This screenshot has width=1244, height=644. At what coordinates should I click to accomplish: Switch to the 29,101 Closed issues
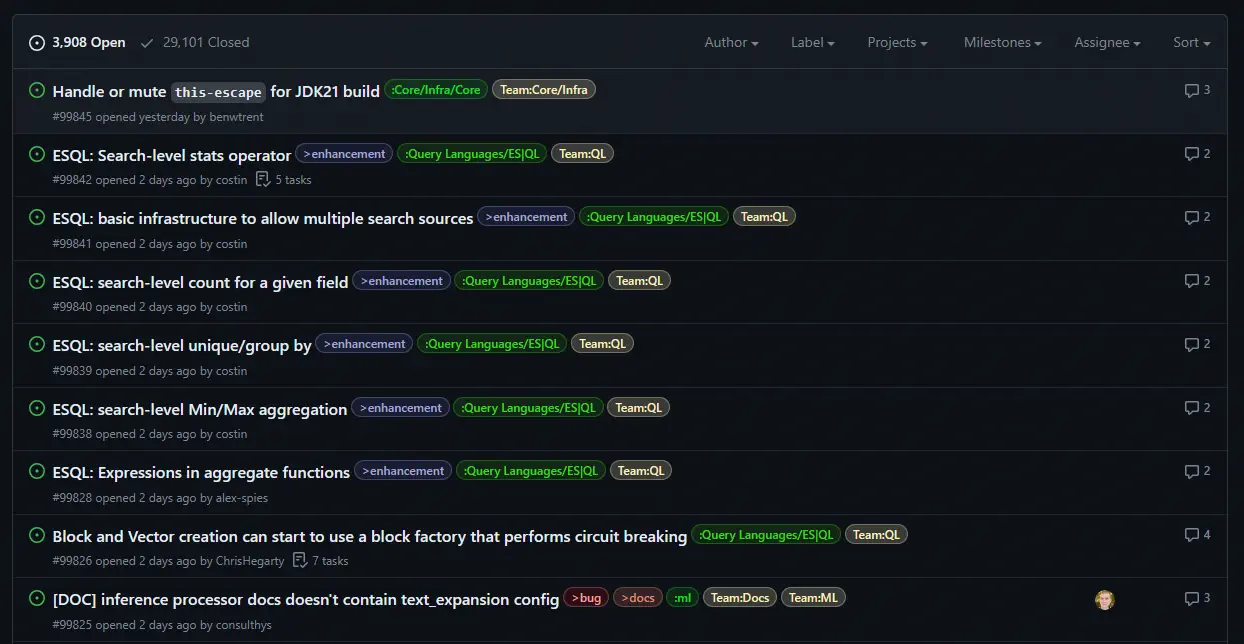coord(195,42)
